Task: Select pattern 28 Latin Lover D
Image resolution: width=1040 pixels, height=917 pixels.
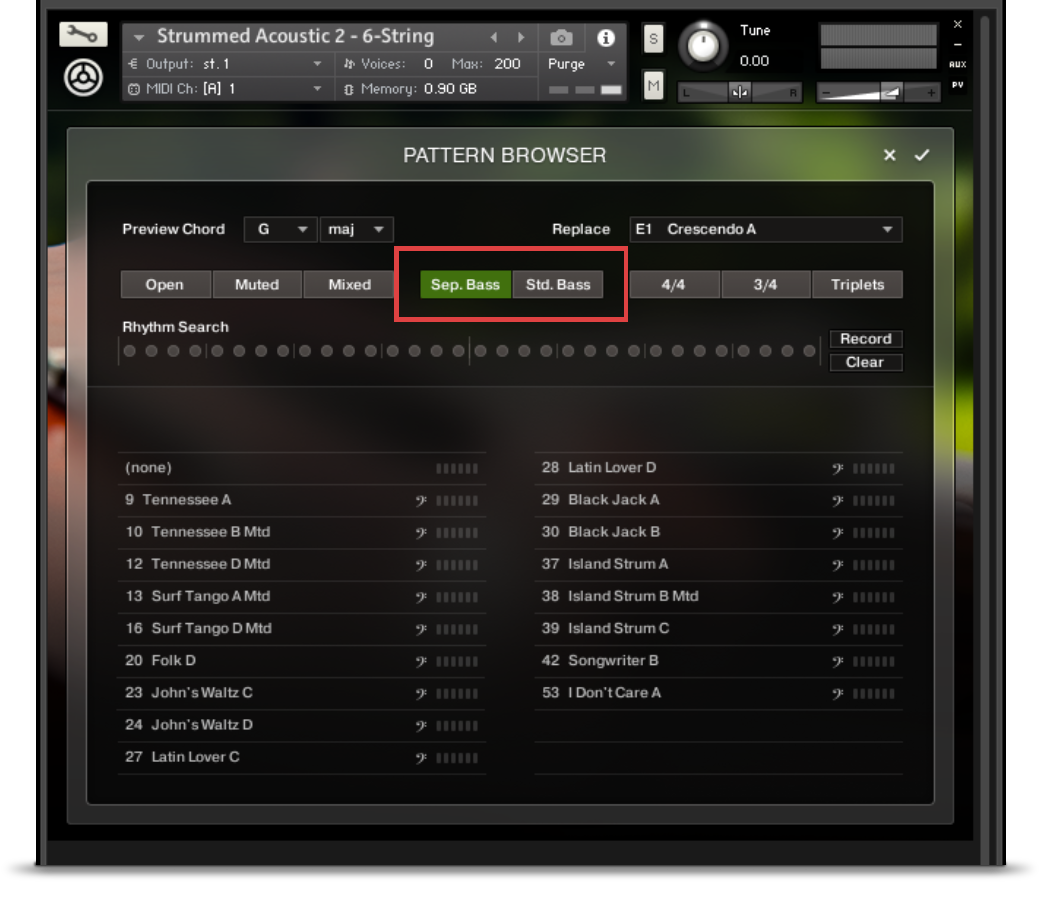Action: tap(718, 468)
